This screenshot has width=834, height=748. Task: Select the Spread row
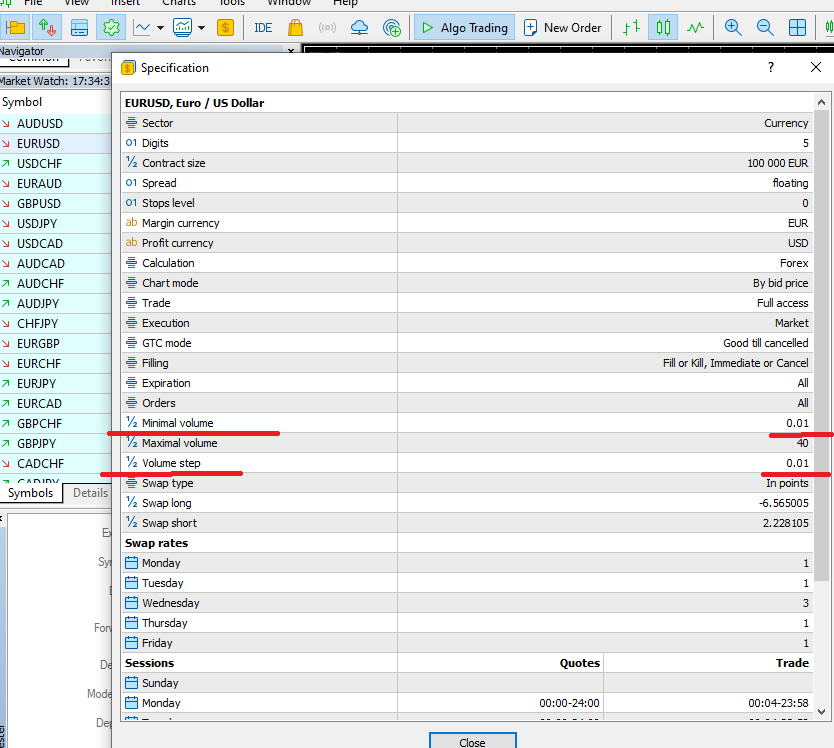pyautogui.click(x=467, y=183)
